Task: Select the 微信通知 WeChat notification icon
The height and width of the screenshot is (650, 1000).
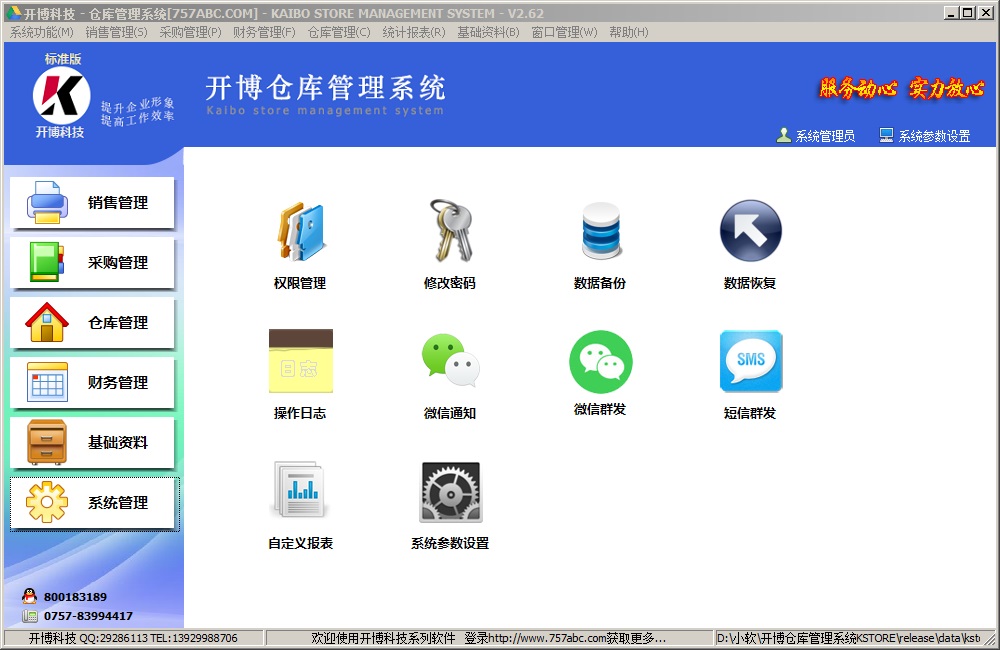Action: coord(450,362)
